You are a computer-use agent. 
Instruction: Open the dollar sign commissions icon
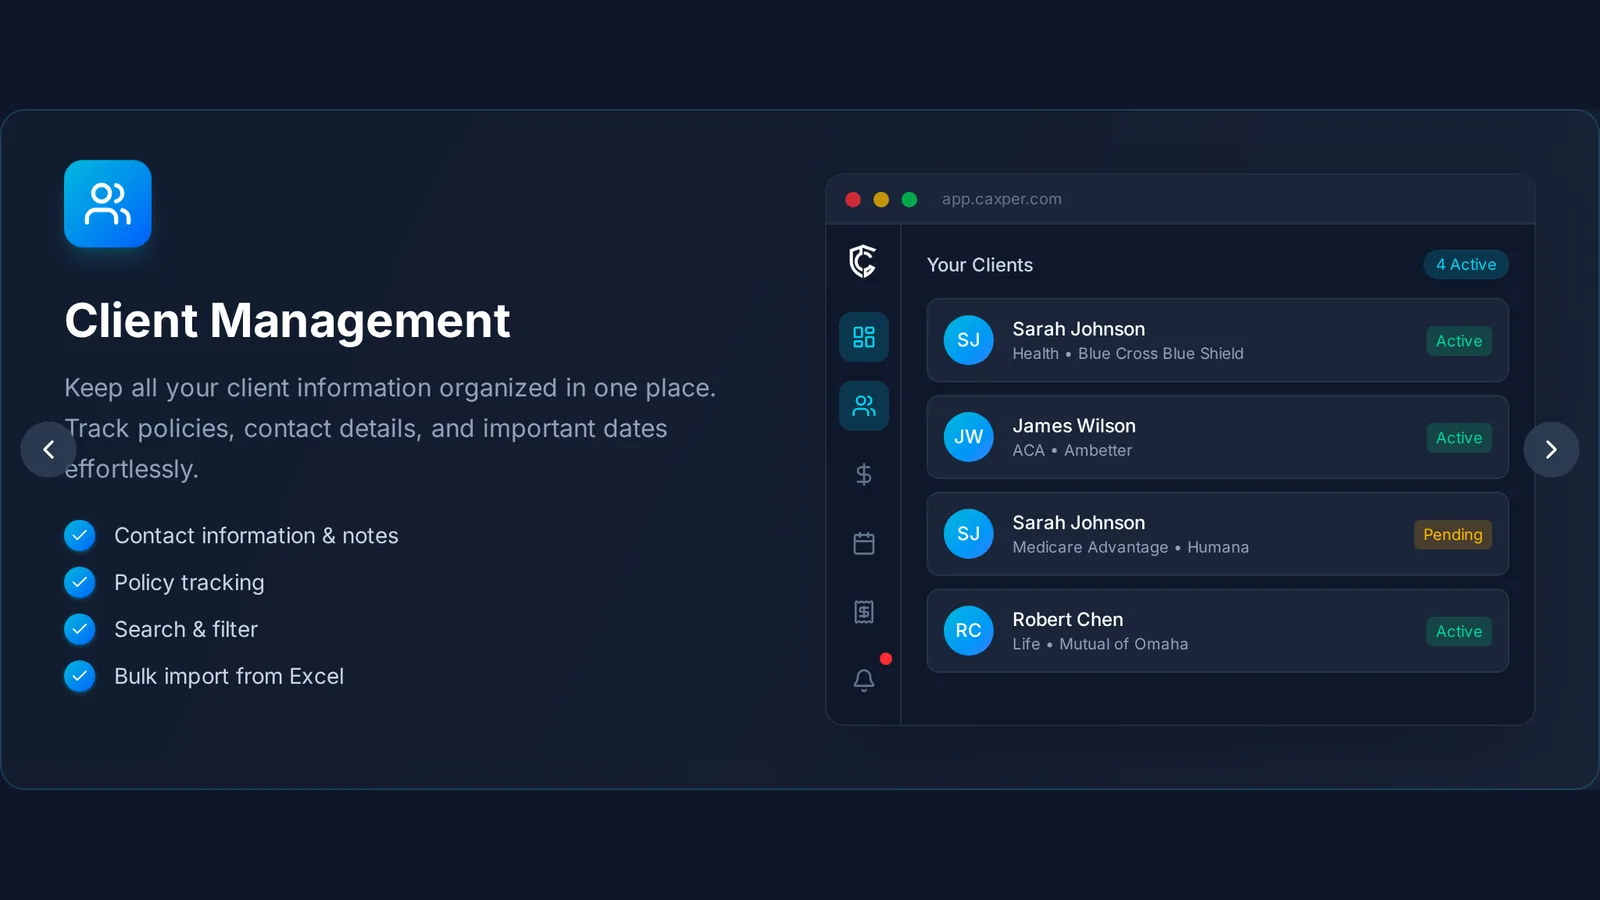click(864, 474)
